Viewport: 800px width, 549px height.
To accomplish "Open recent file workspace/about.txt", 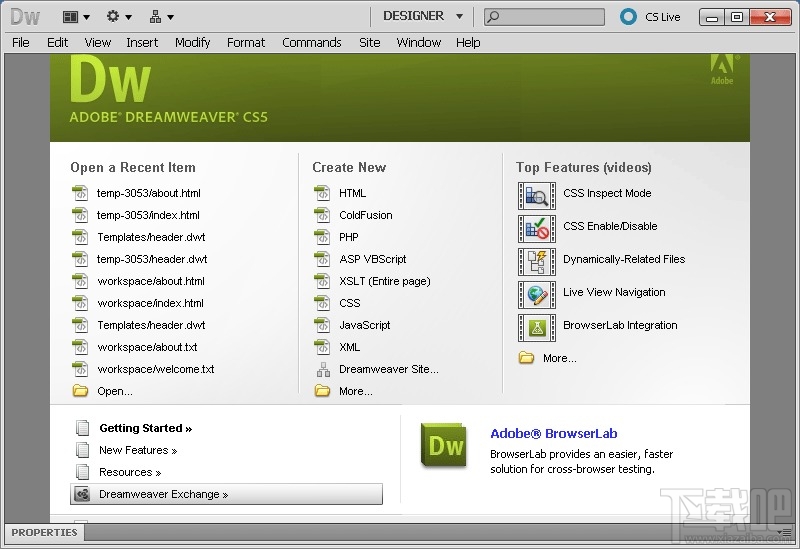I will click(147, 347).
